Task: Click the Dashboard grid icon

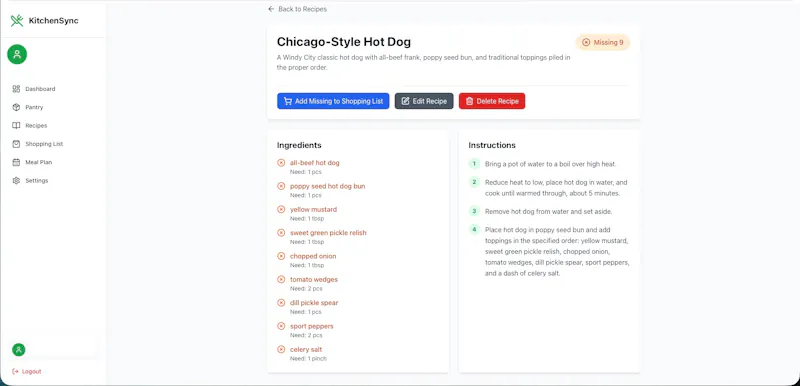Action: tap(16, 89)
